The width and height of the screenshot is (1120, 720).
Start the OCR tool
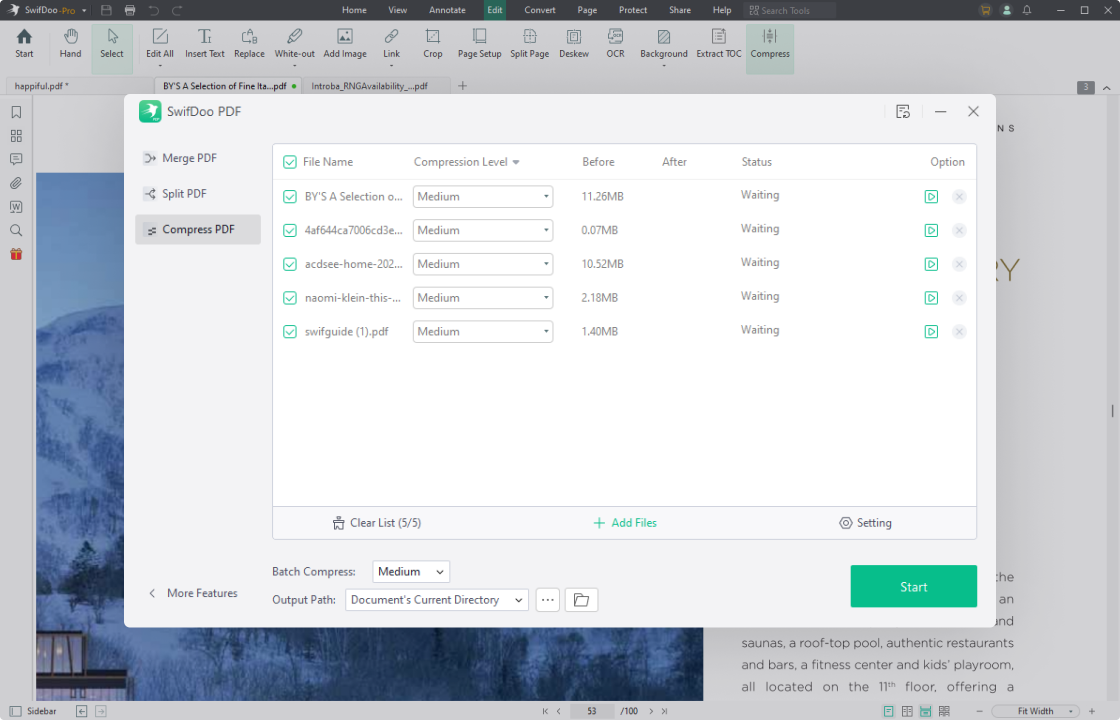click(x=615, y=44)
